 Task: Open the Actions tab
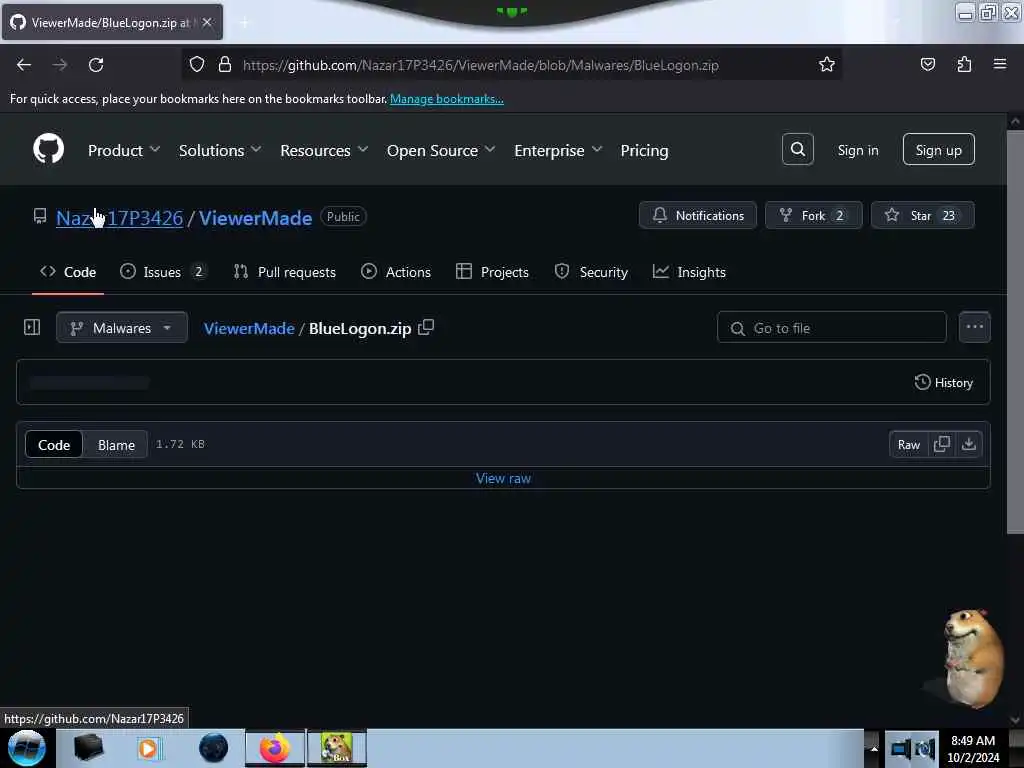[396, 272]
